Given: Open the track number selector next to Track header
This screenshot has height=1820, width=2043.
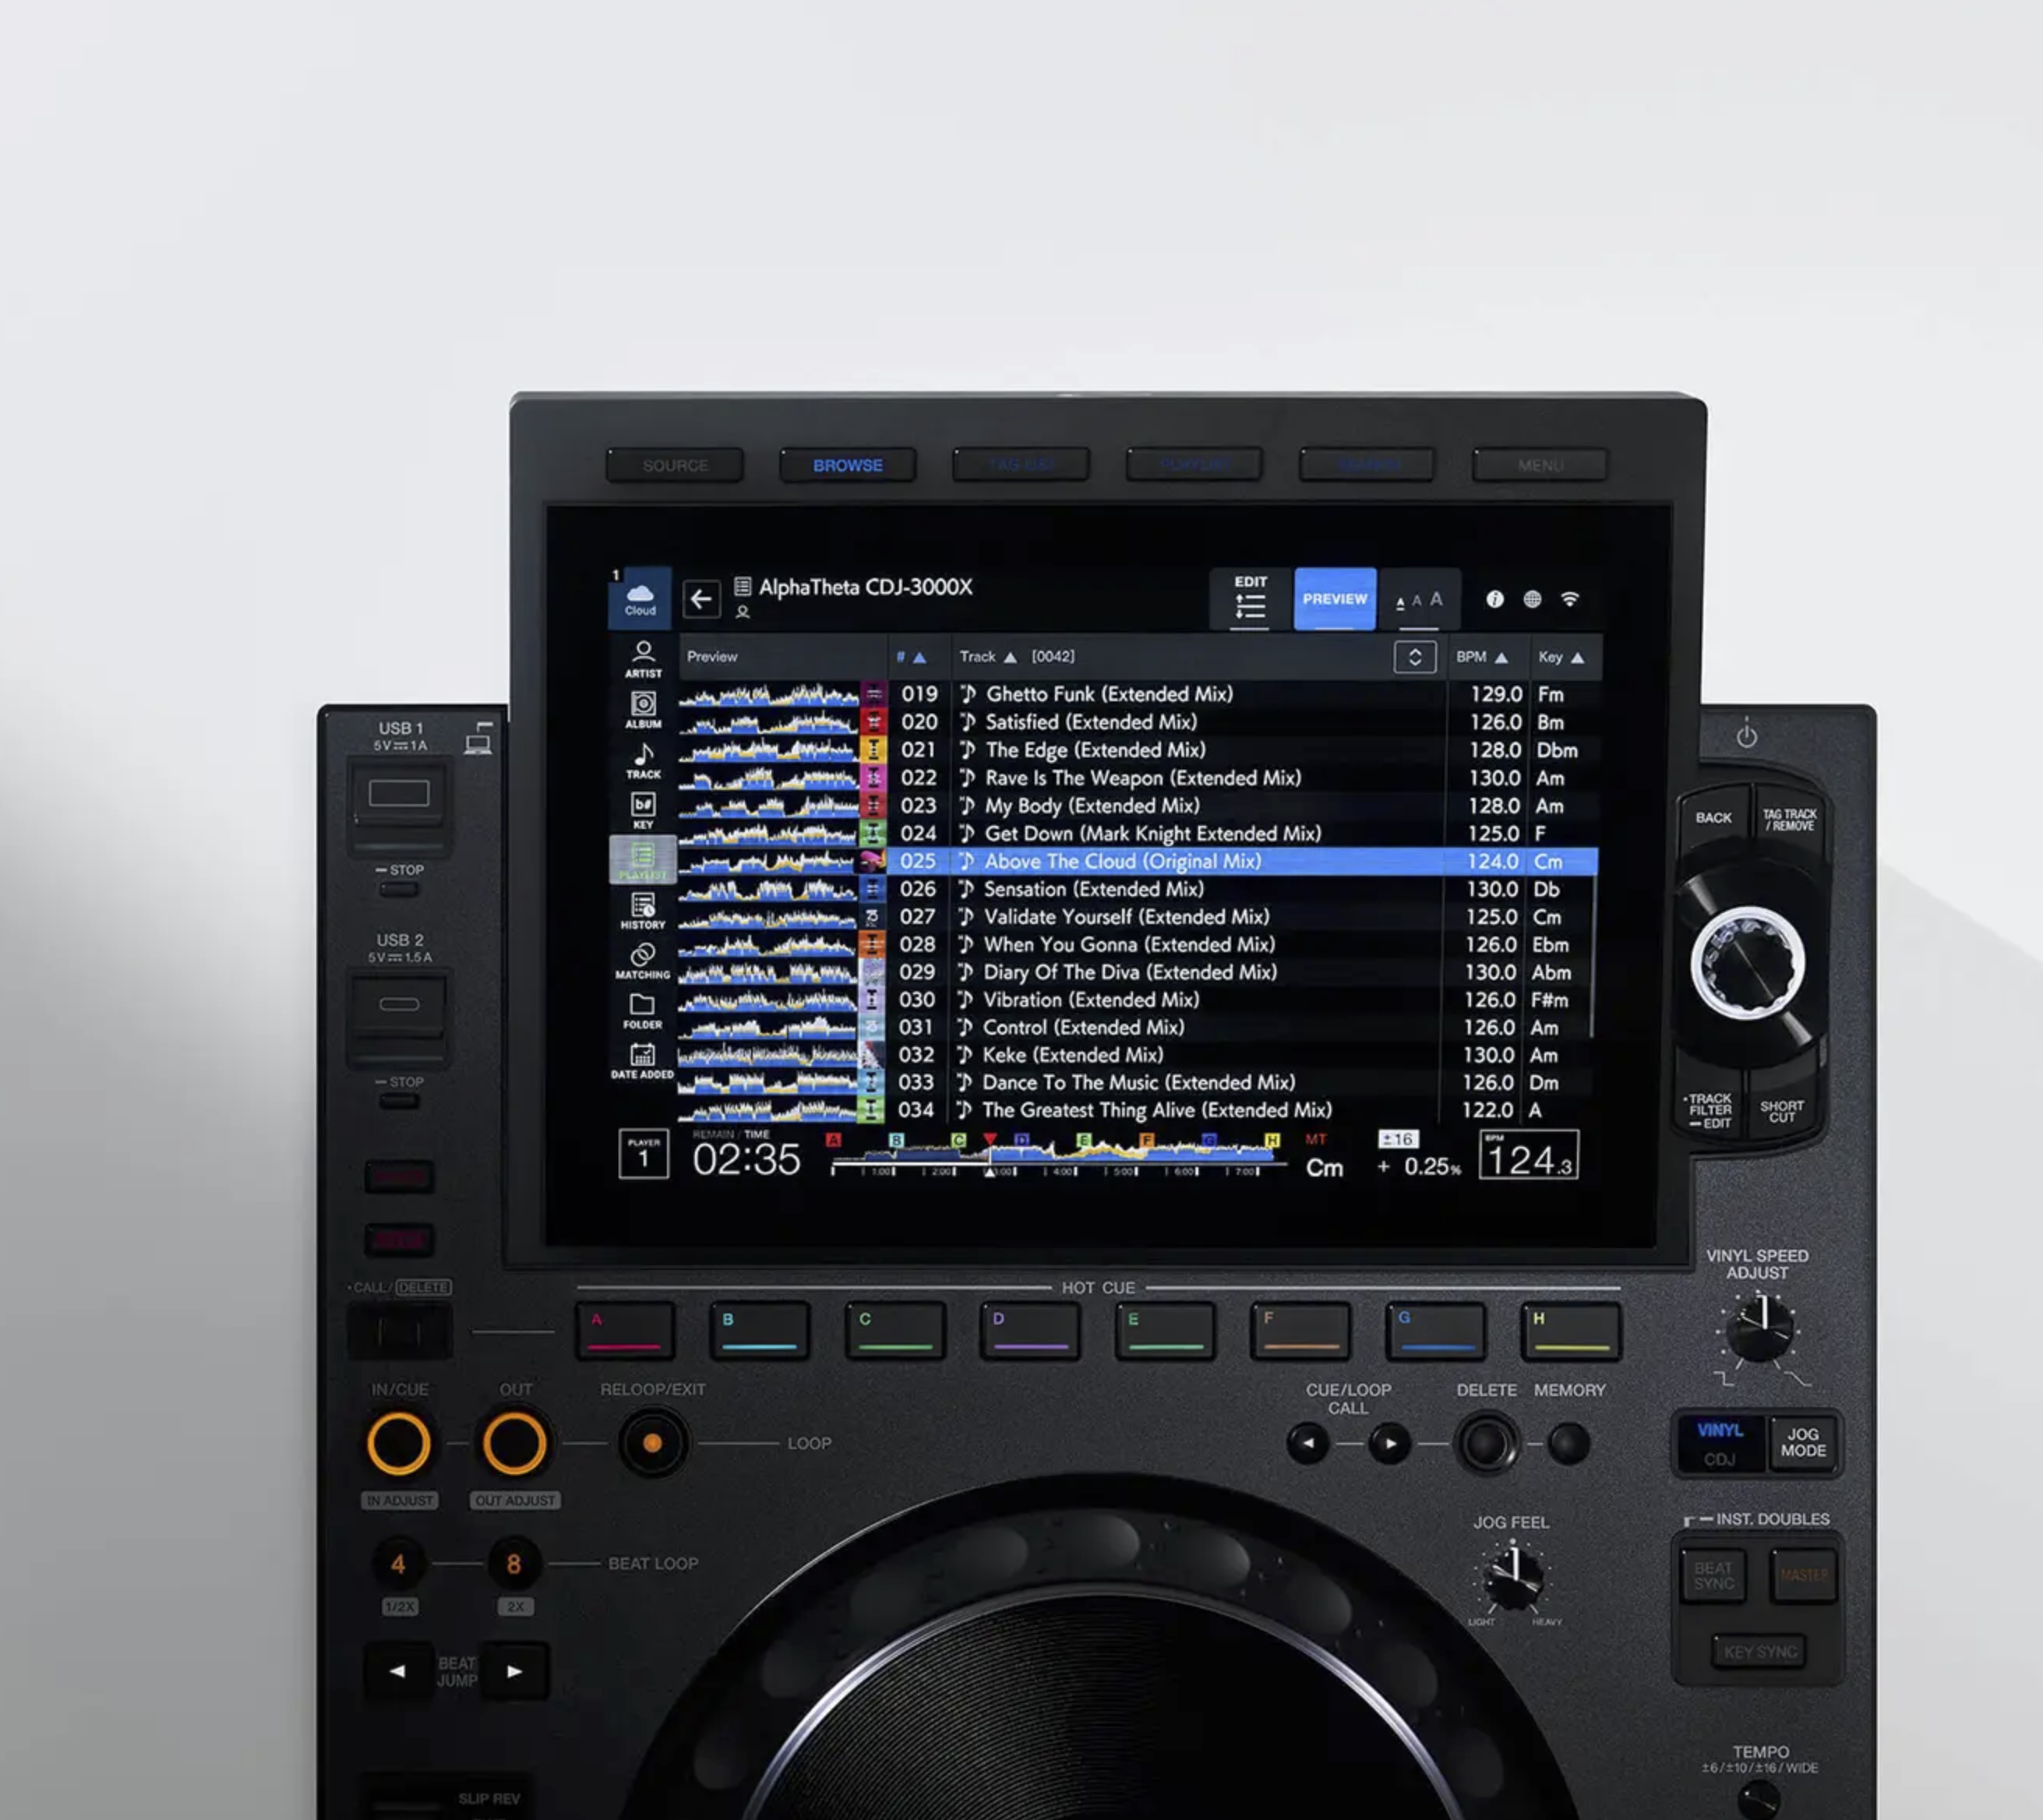Looking at the screenshot, I should point(1415,657).
